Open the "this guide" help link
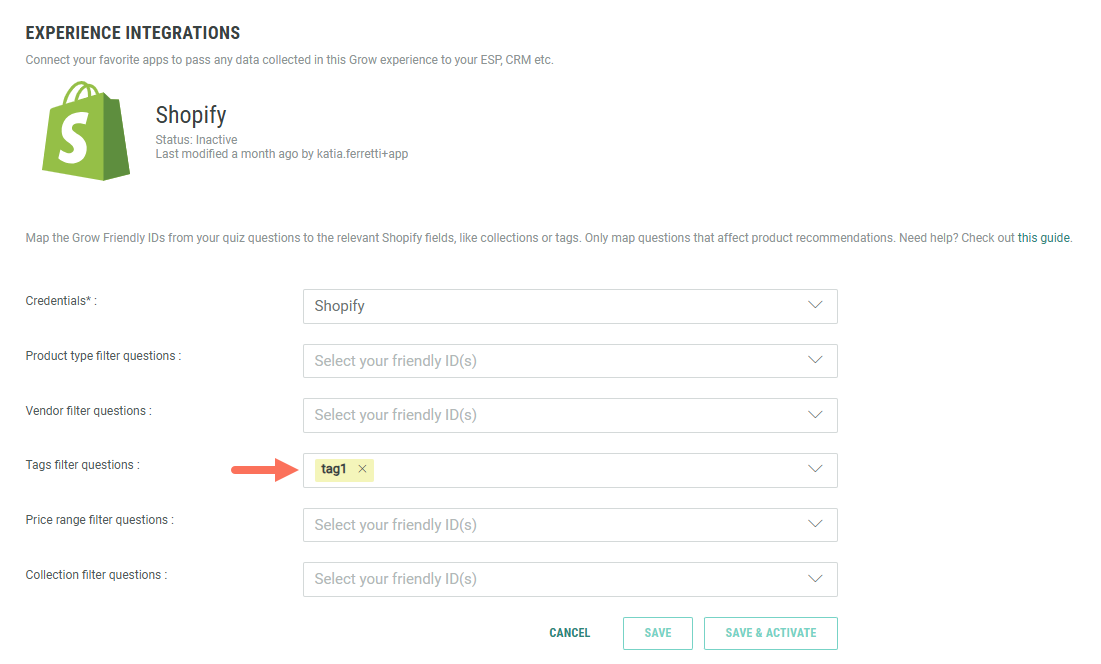Screen dimensions: 1101x664 click(1043, 238)
